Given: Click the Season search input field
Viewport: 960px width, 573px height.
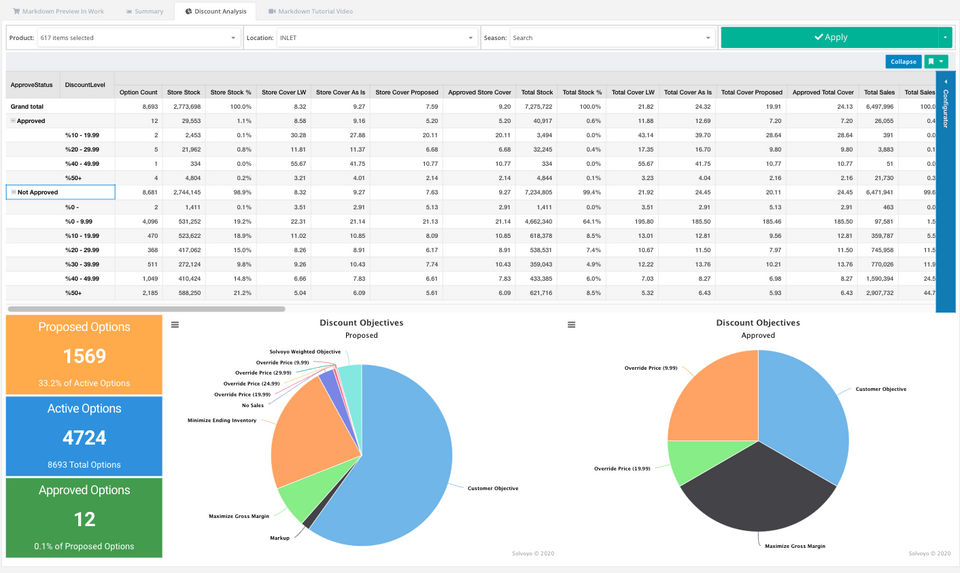Looking at the screenshot, I should click(598, 37).
